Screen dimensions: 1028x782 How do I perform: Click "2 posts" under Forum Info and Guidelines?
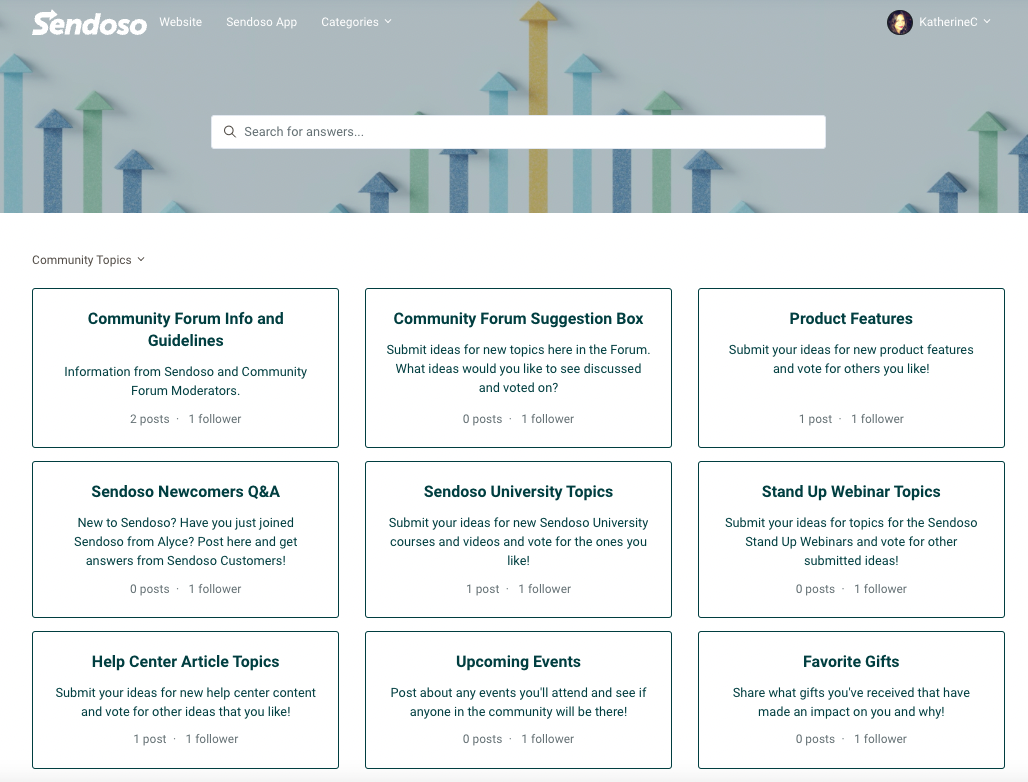pyautogui.click(x=149, y=419)
